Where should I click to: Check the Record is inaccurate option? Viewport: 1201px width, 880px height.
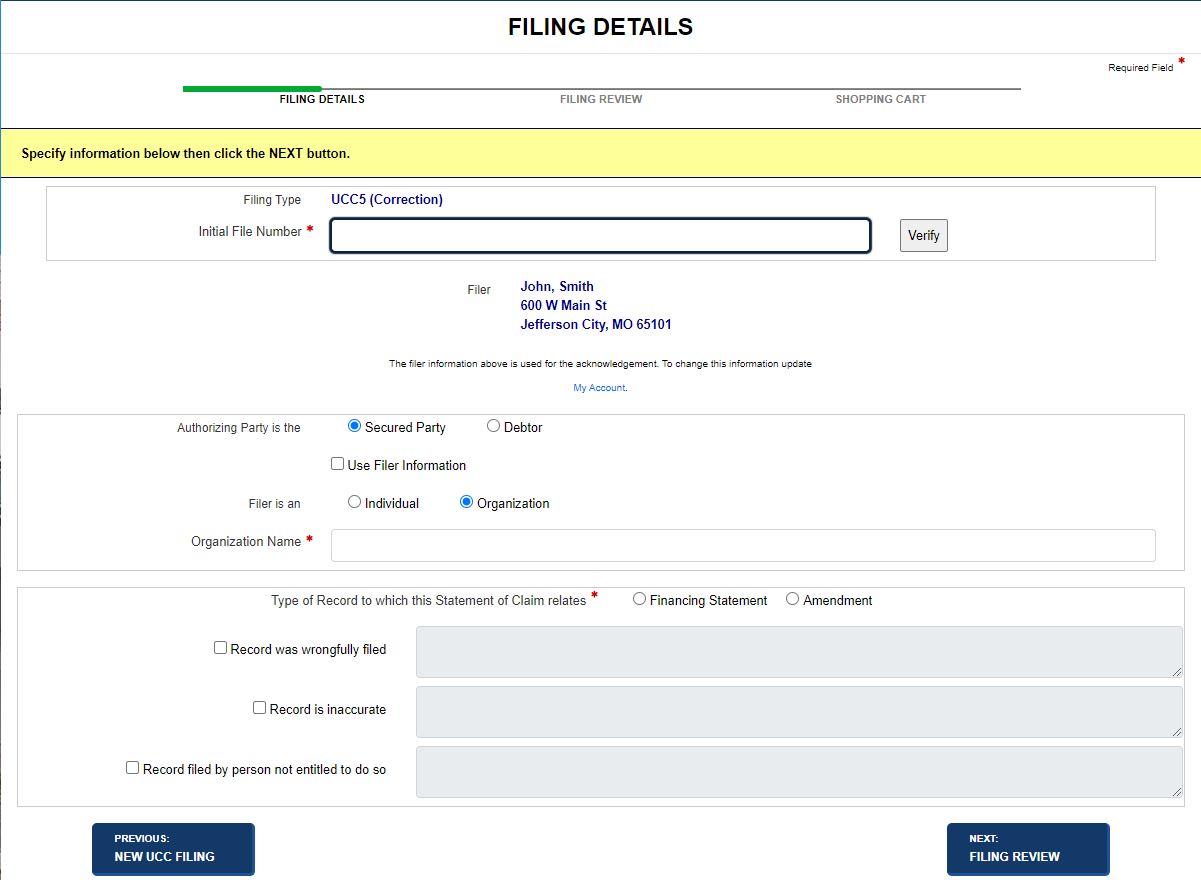260,709
